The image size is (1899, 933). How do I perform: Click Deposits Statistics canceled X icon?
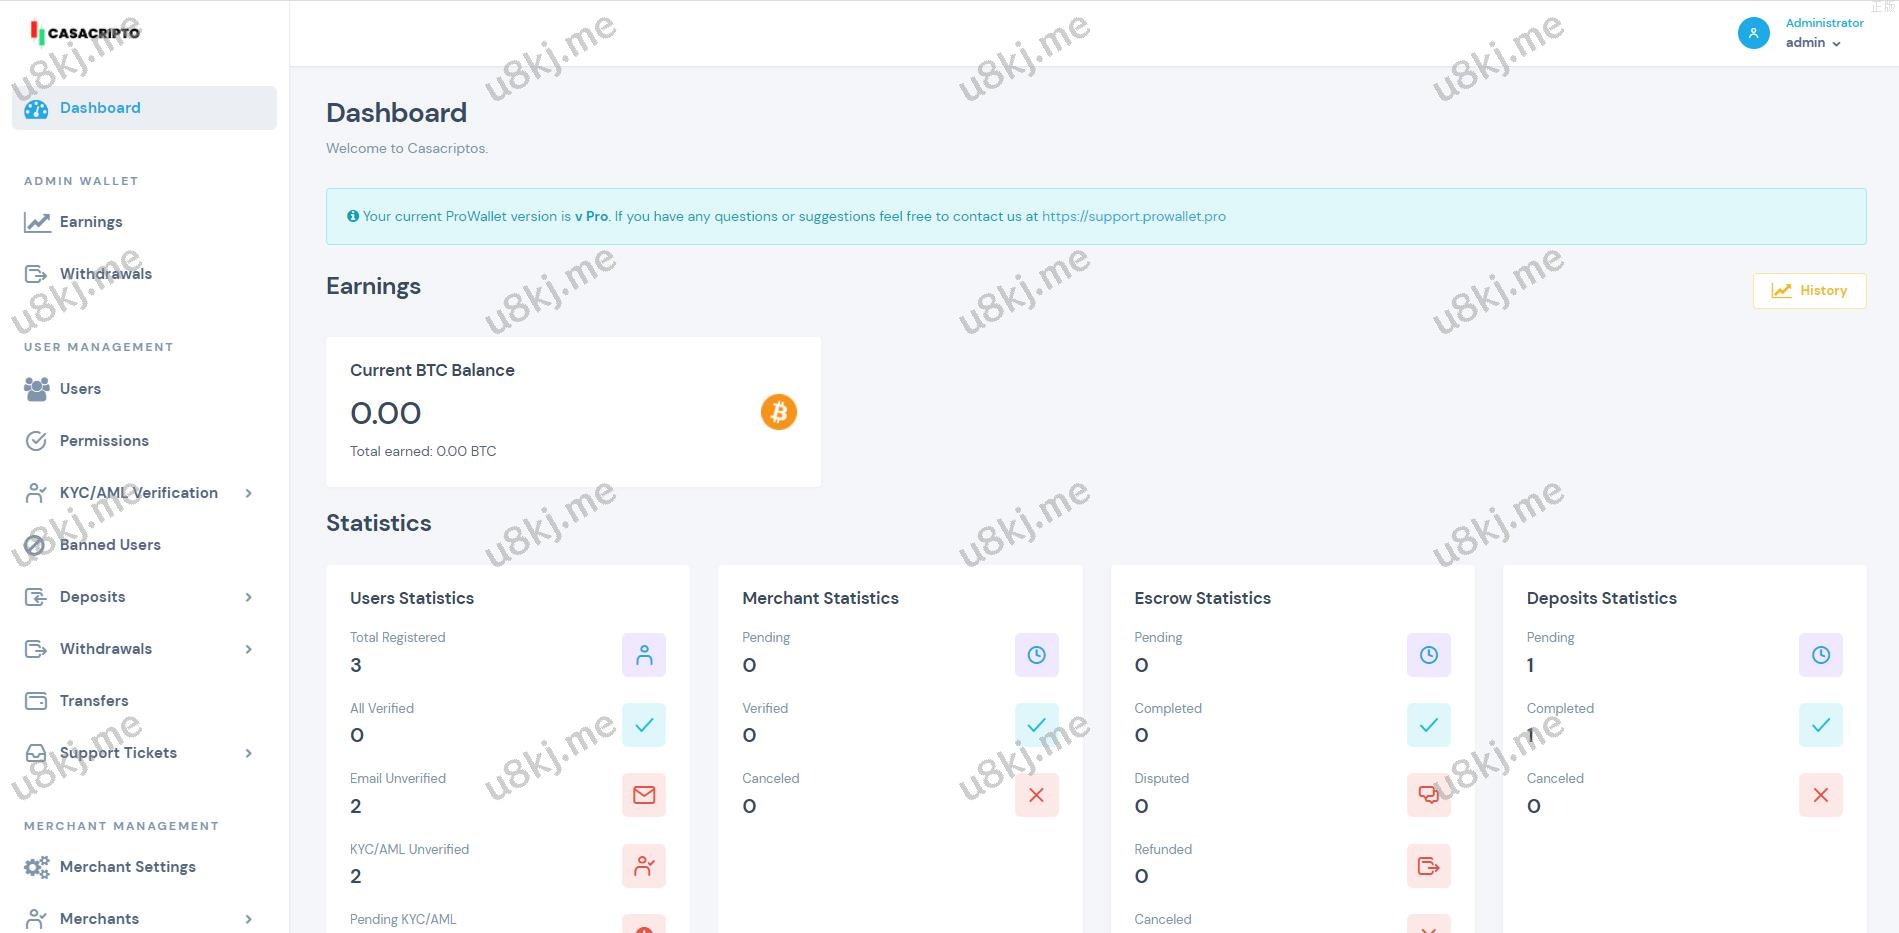(1820, 795)
